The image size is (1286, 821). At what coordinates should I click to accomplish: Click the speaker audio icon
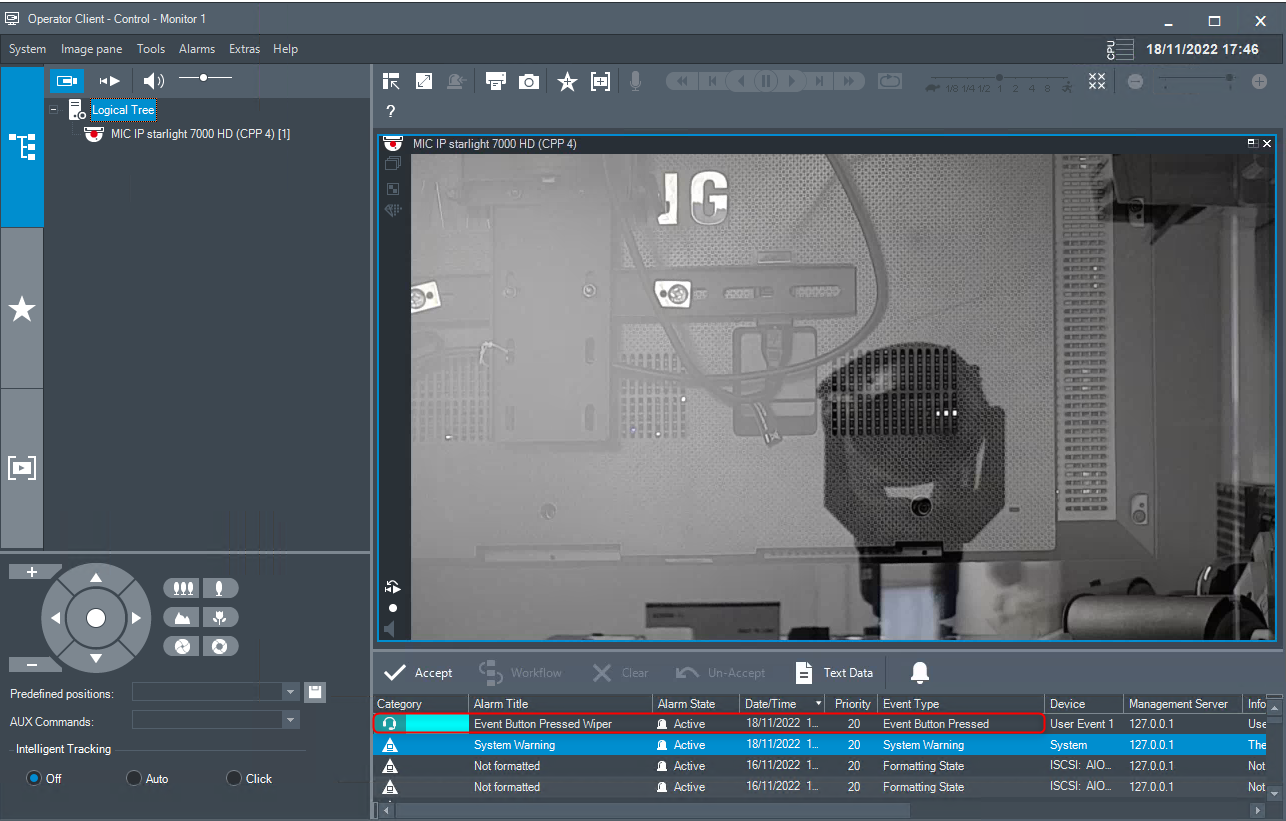tap(153, 80)
